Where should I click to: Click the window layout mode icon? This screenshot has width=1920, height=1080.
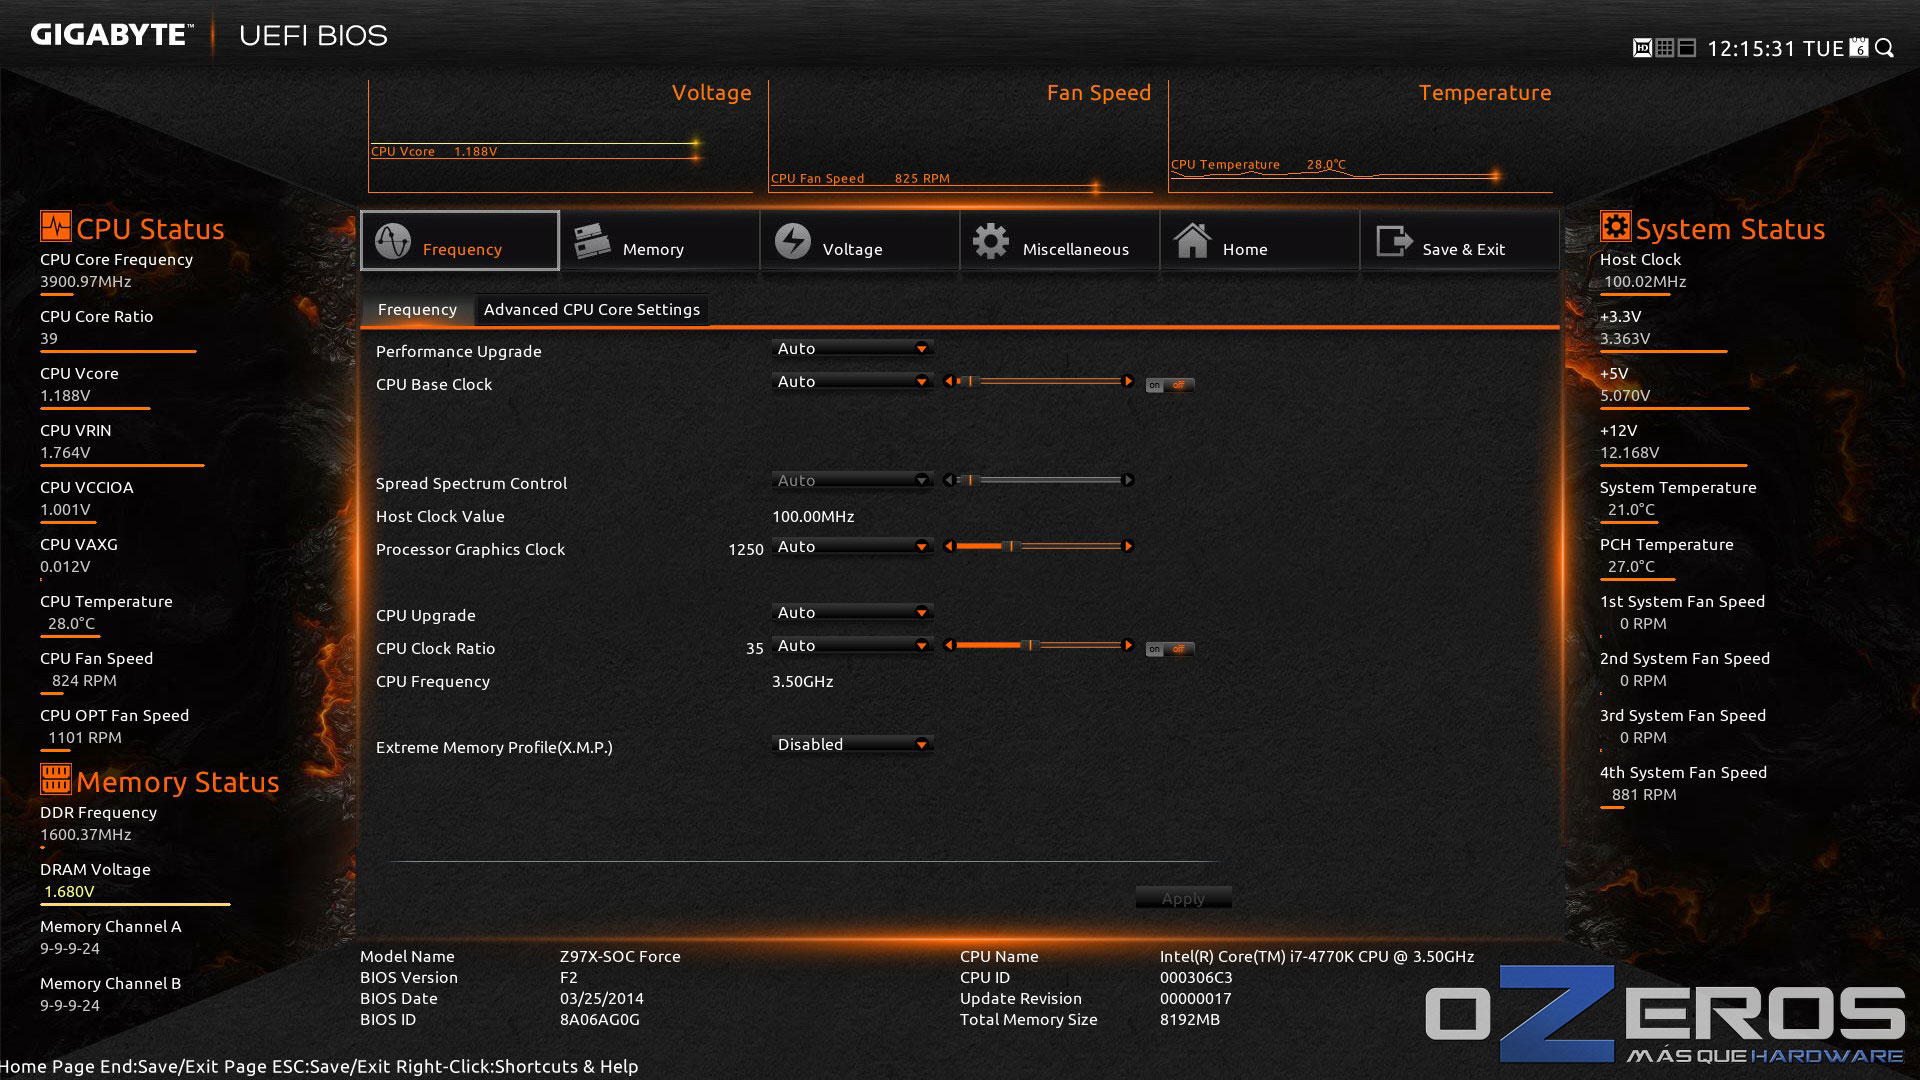pyautogui.click(x=1687, y=48)
